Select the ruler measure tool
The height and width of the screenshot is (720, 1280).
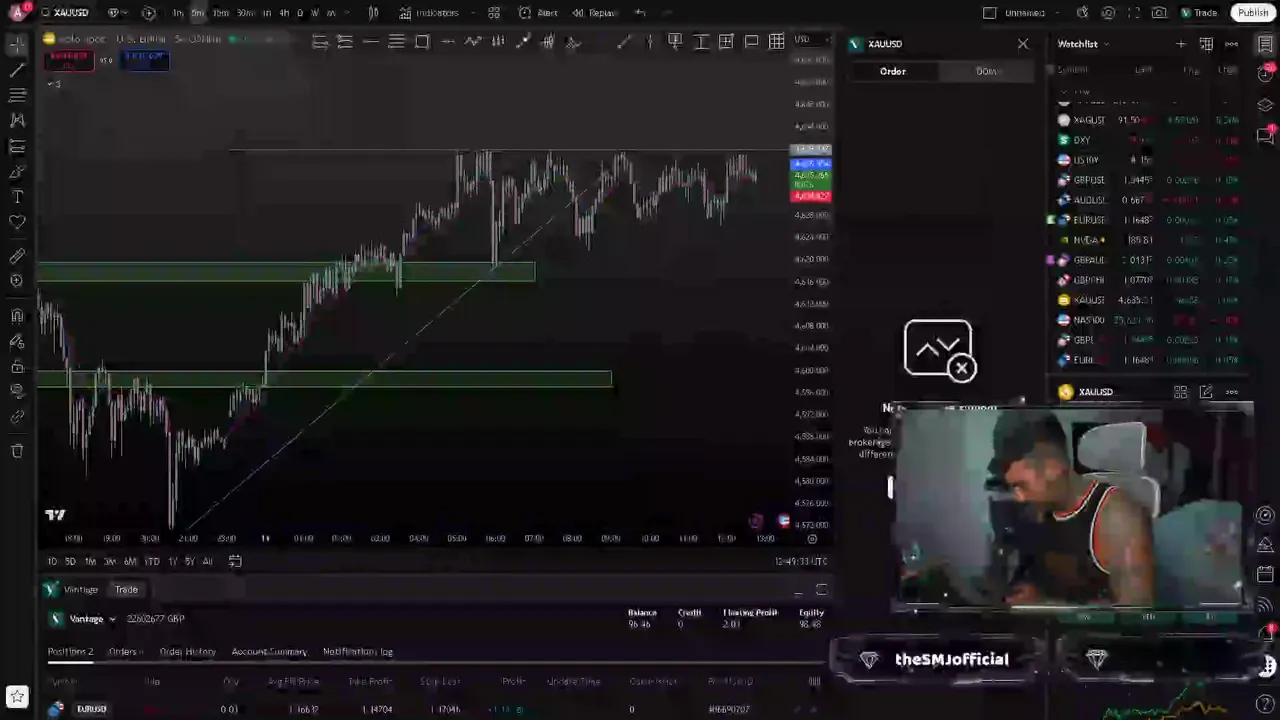pyautogui.click(x=17, y=257)
